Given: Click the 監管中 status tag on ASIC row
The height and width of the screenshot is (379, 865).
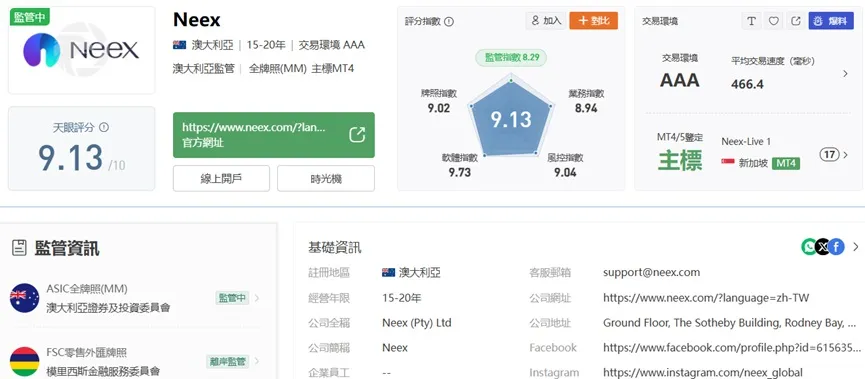Looking at the screenshot, I should pos(232,298).
